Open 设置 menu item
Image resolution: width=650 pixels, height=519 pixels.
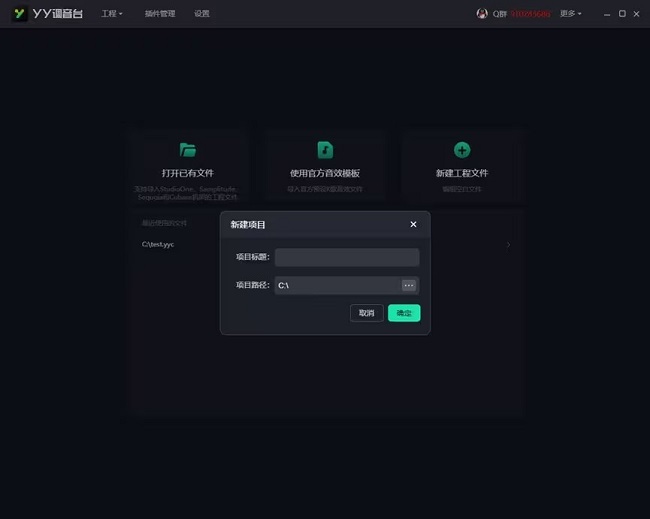point(202,14)
